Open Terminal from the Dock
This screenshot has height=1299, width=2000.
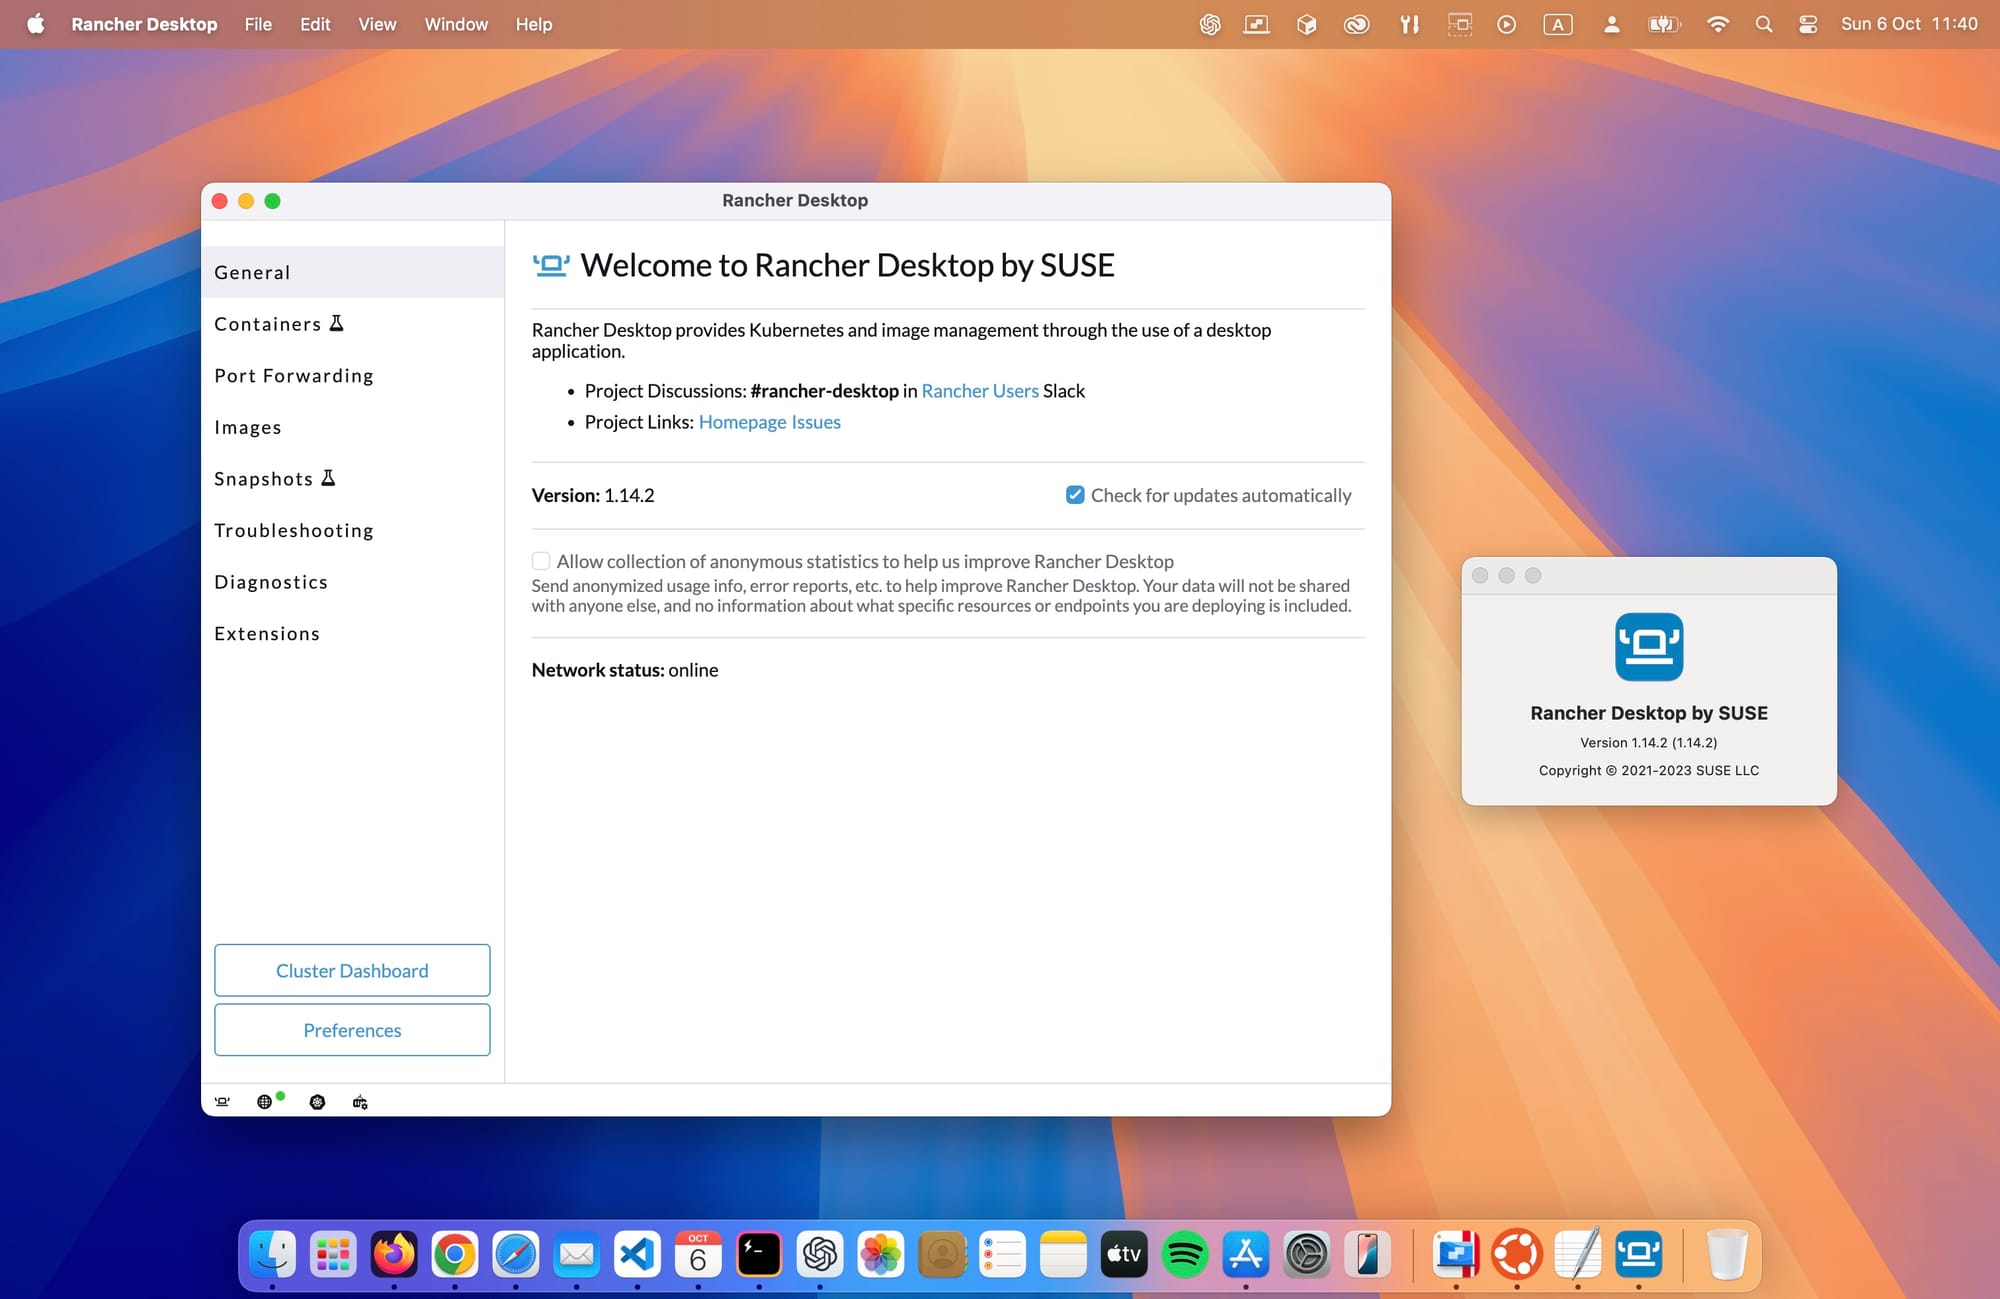click(x=759, y=1254)
